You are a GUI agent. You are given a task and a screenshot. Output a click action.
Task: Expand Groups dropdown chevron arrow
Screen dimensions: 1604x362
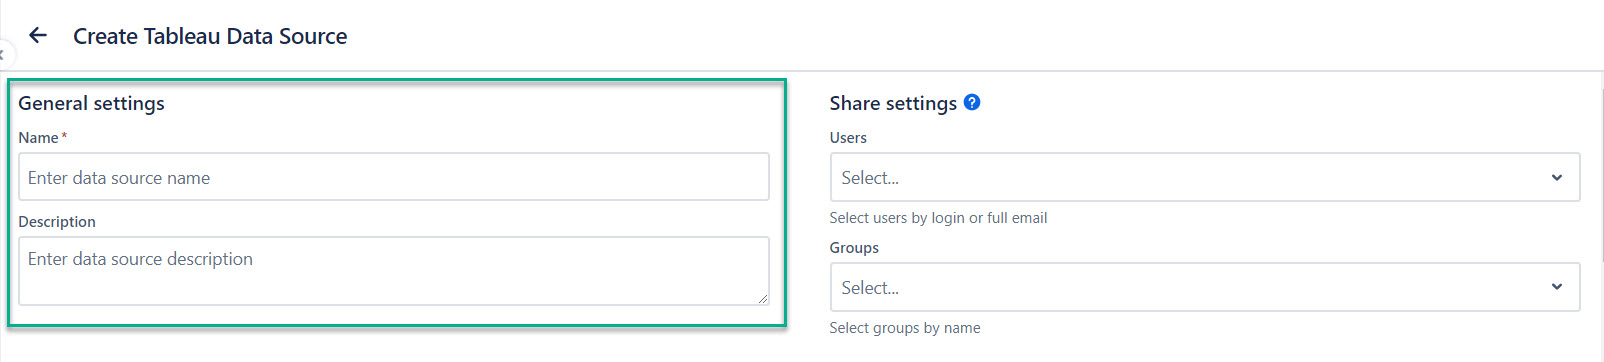click(x=1557, y=287)
